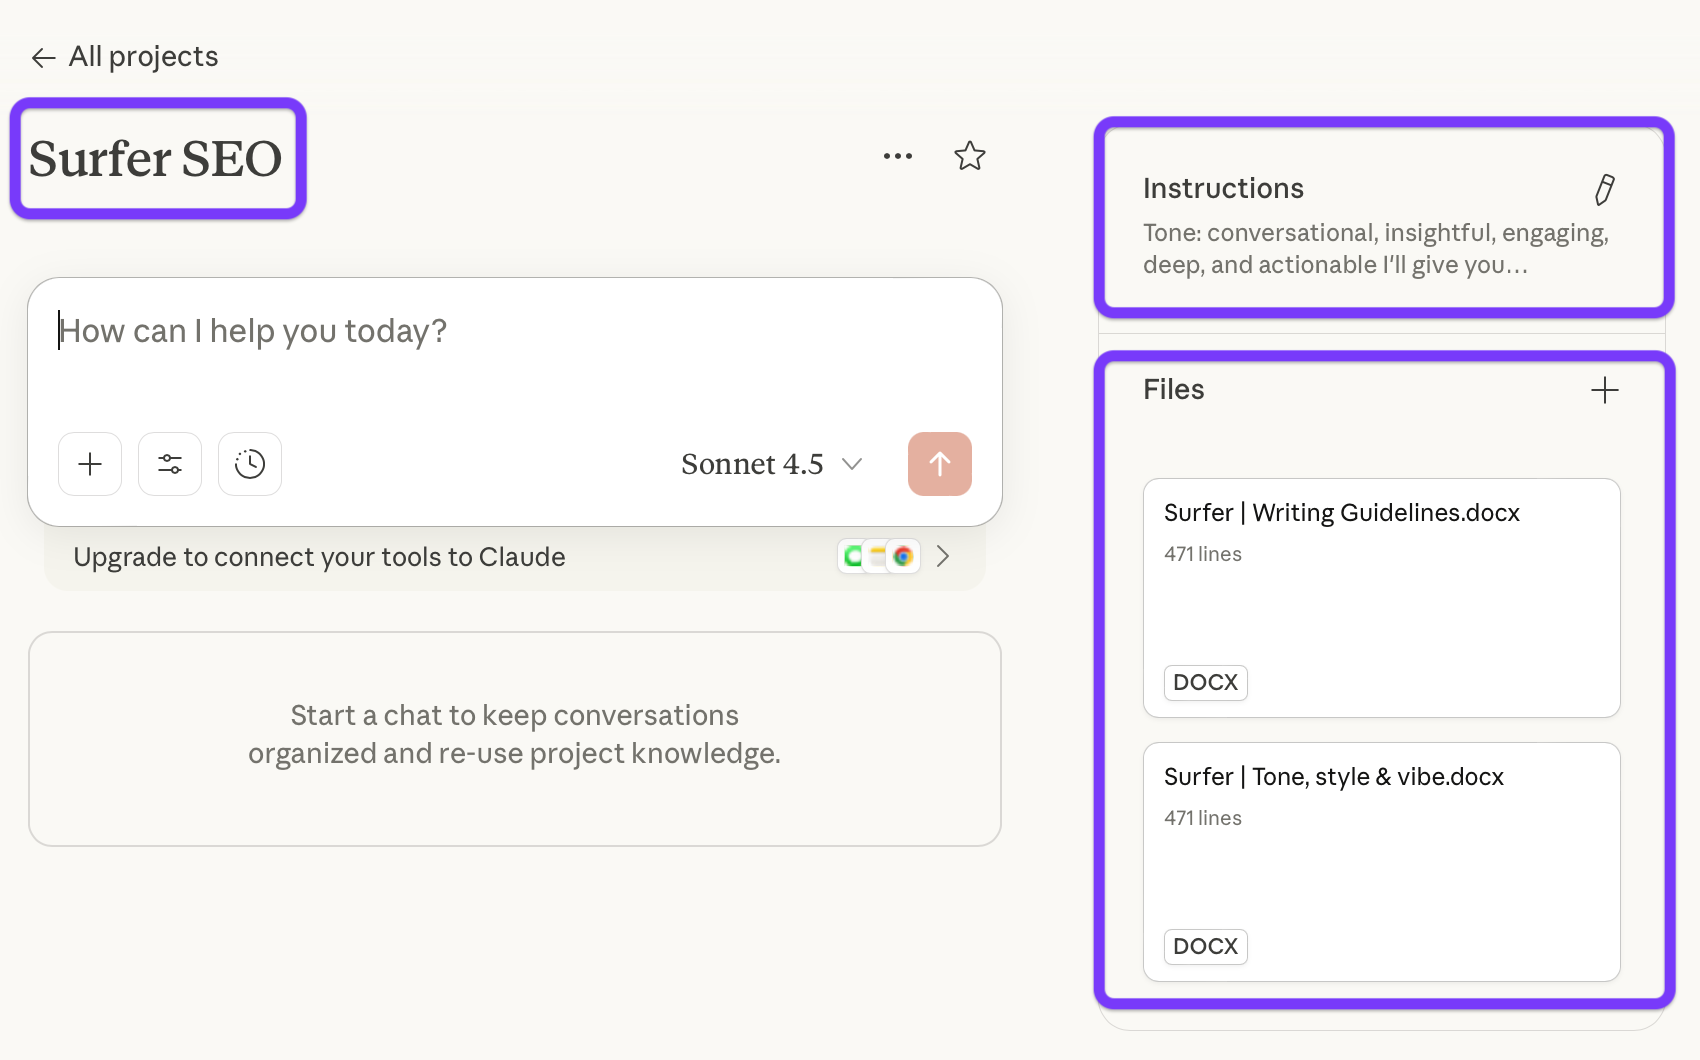Open the search and tools sliders icon
The height and width of the screenshot is (1060, 1700).
tap(170, 464)
